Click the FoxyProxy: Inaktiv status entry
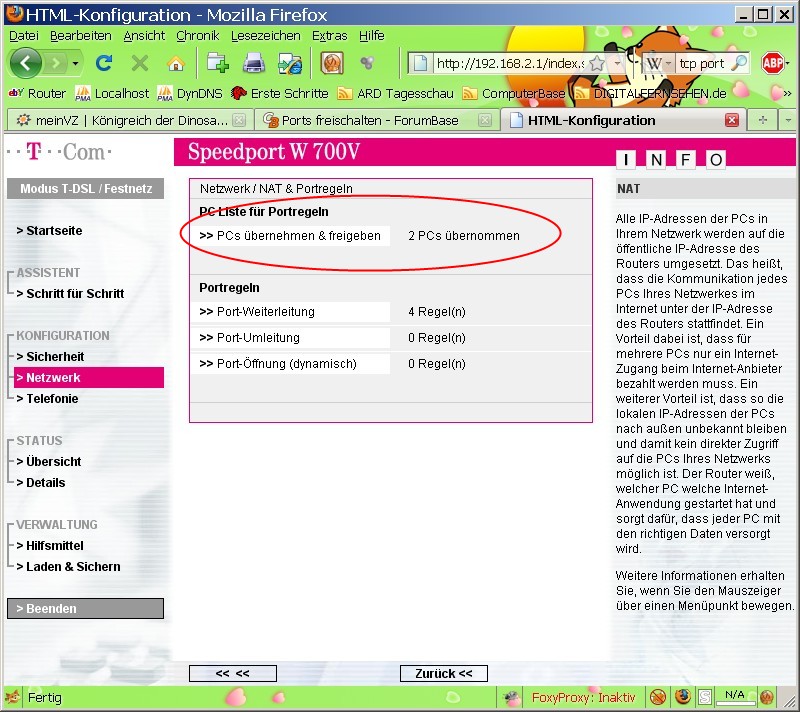Screen dimensions: 800x712 pos(583,697)
